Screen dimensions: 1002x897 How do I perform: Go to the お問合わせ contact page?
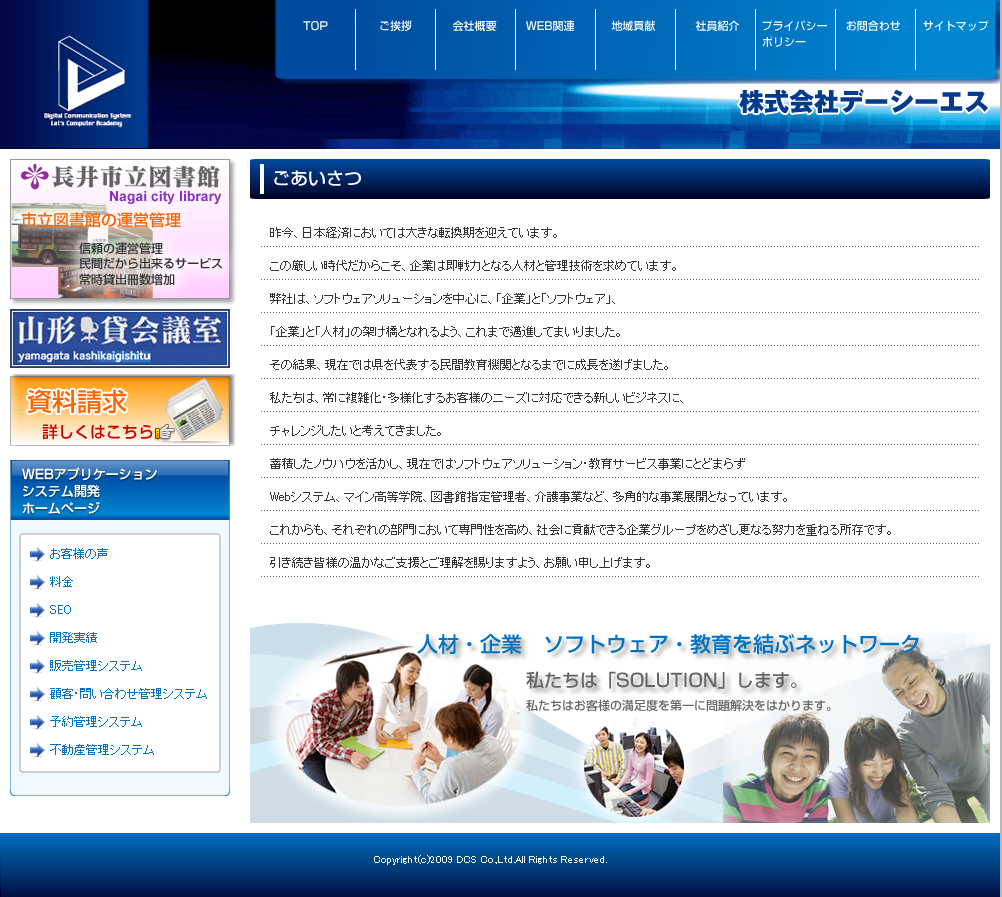coord(873,27)
